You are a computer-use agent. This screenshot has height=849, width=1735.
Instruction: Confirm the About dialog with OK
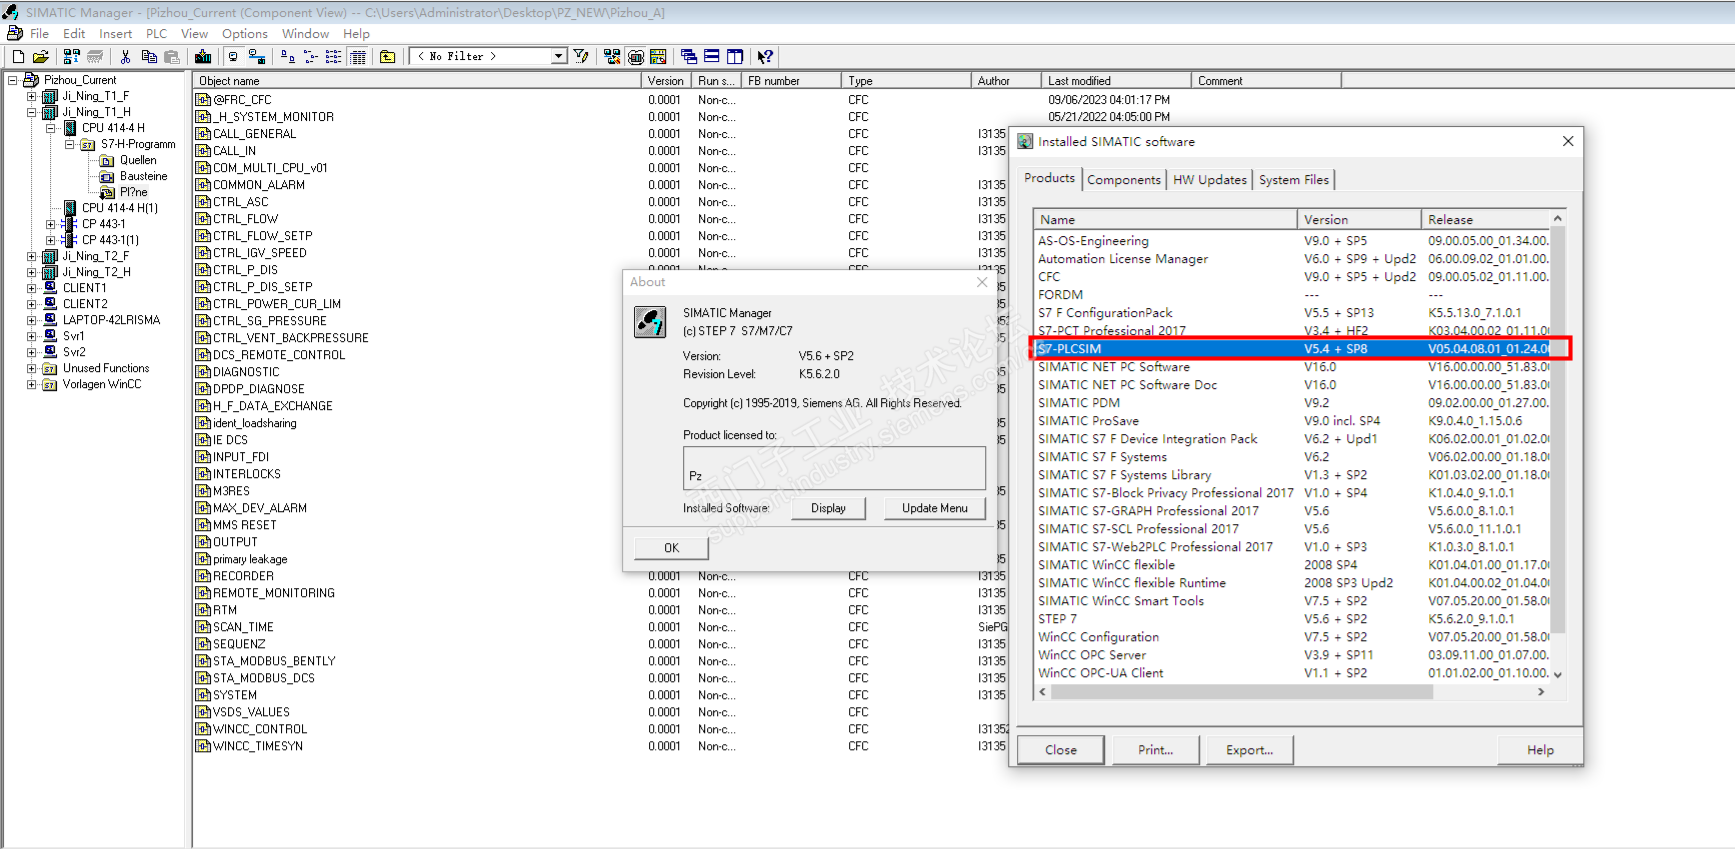[x=671, y=548]
